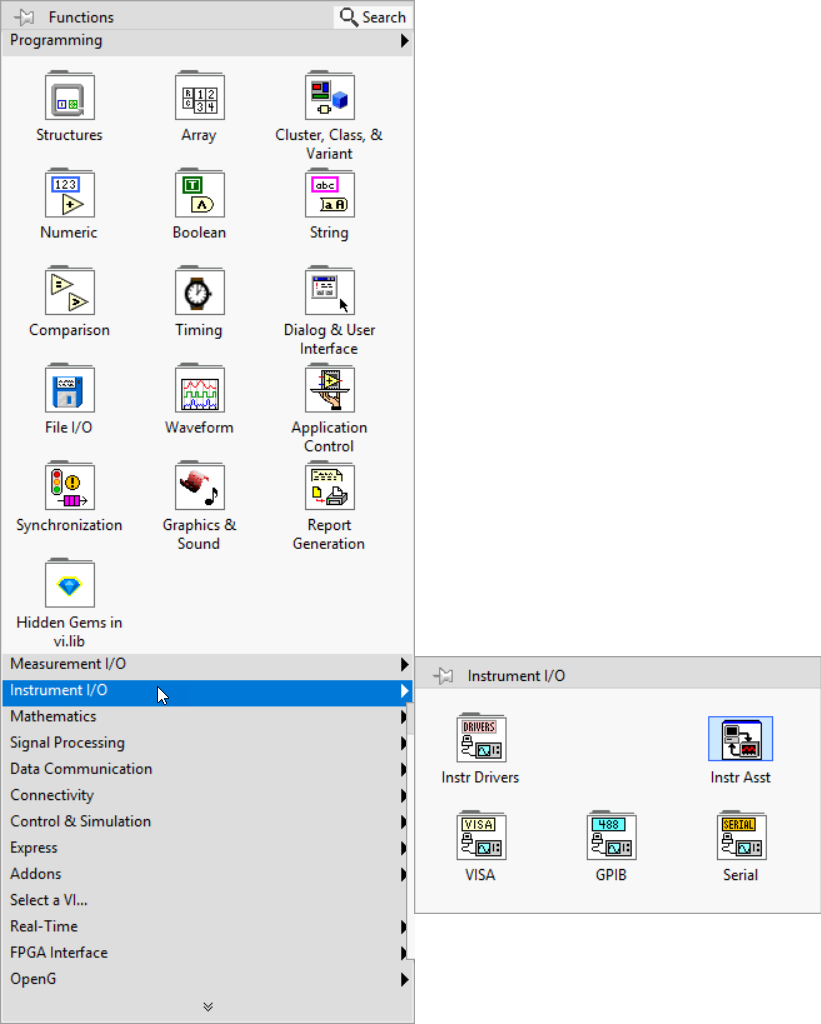This screenshot has height=1024, width=821.
Task: Select the Structures palette icon
Action: (69, 96)
